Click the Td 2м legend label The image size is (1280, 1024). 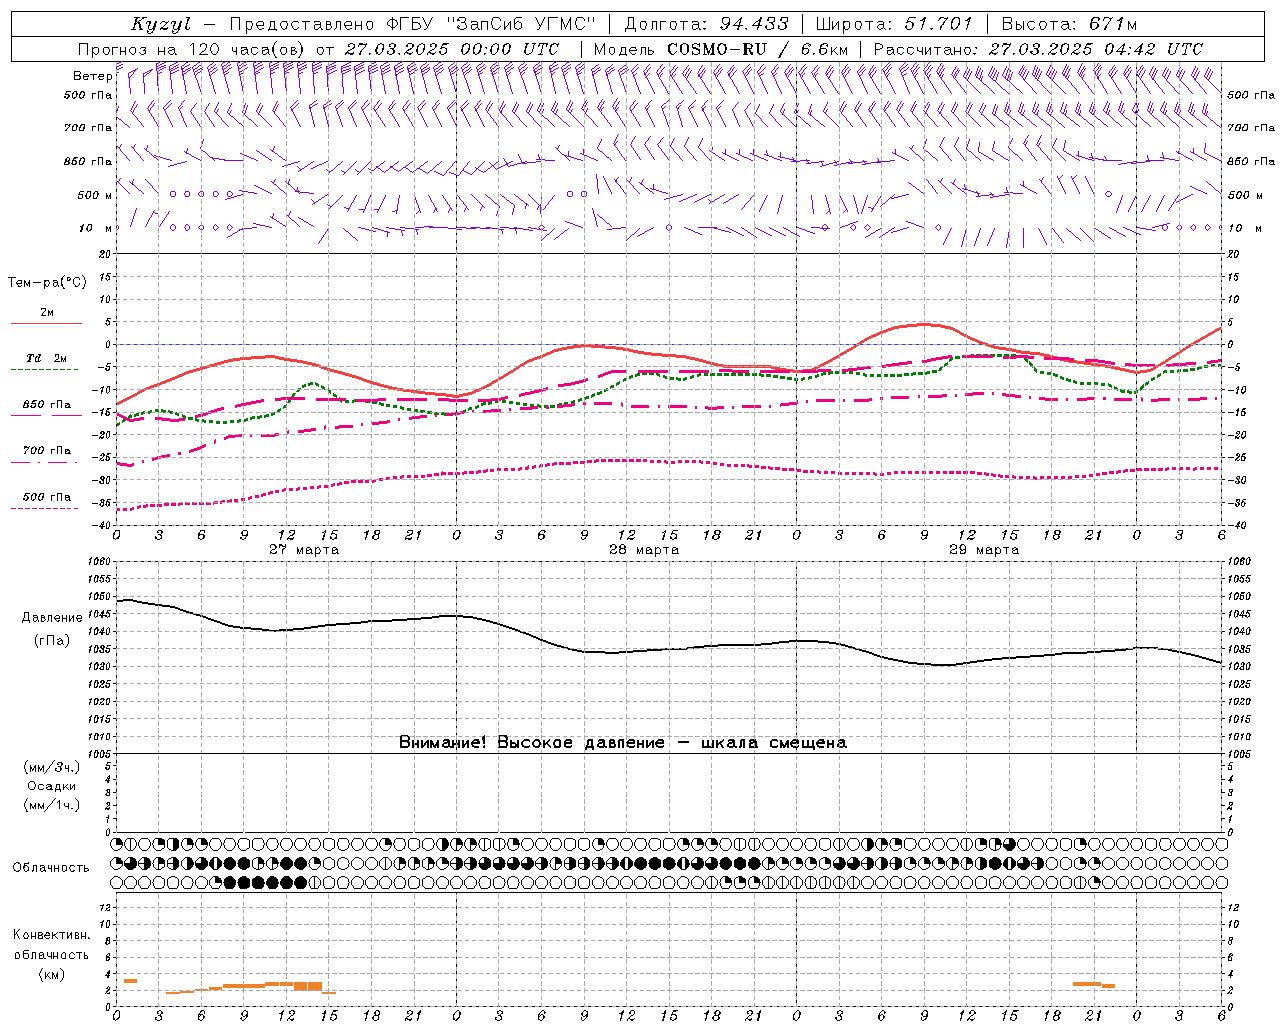point(46,358)
